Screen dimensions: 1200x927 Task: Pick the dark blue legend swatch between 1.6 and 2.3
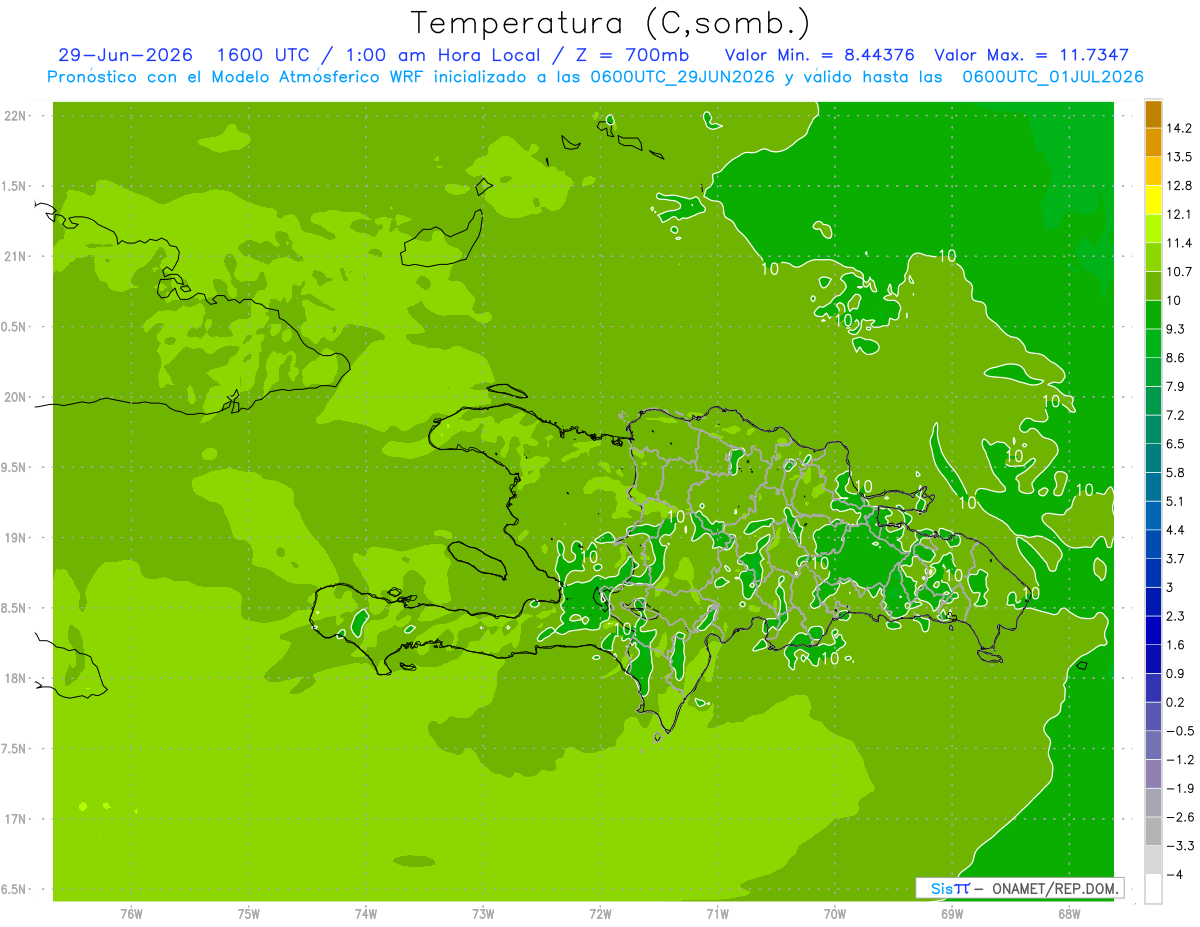pos(1153,630)
